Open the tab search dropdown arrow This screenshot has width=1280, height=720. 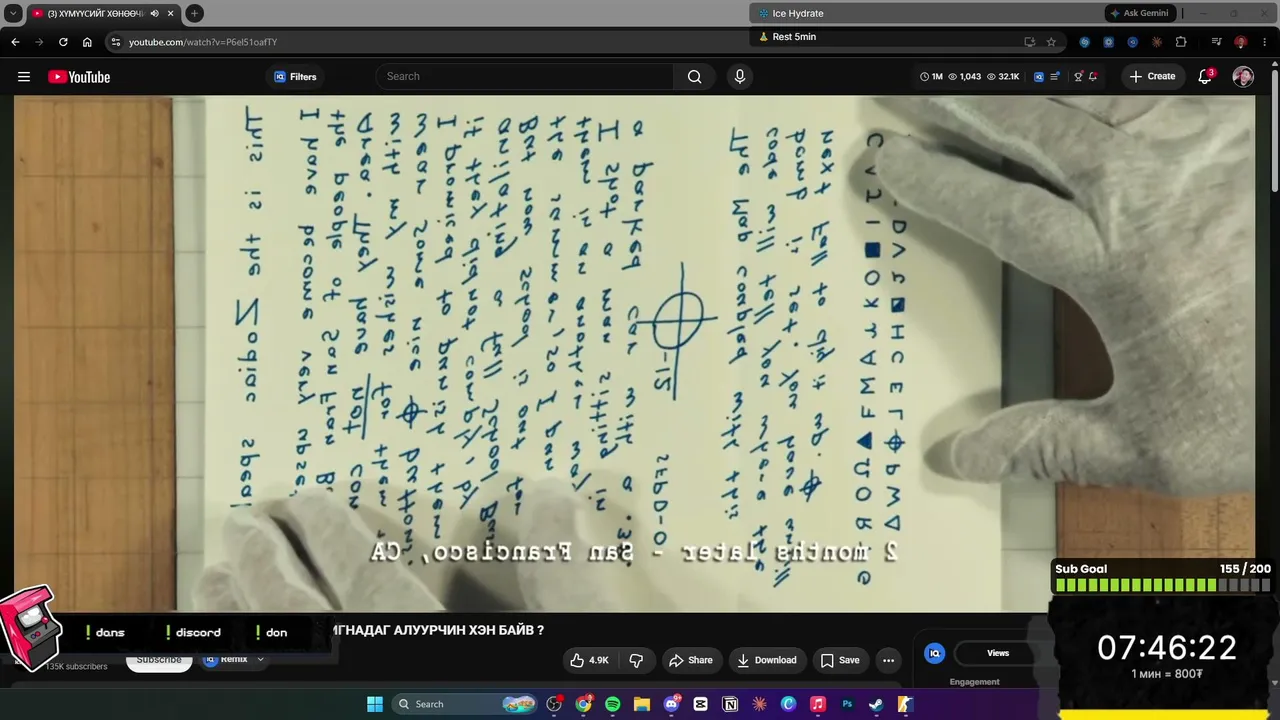point(13,13)
